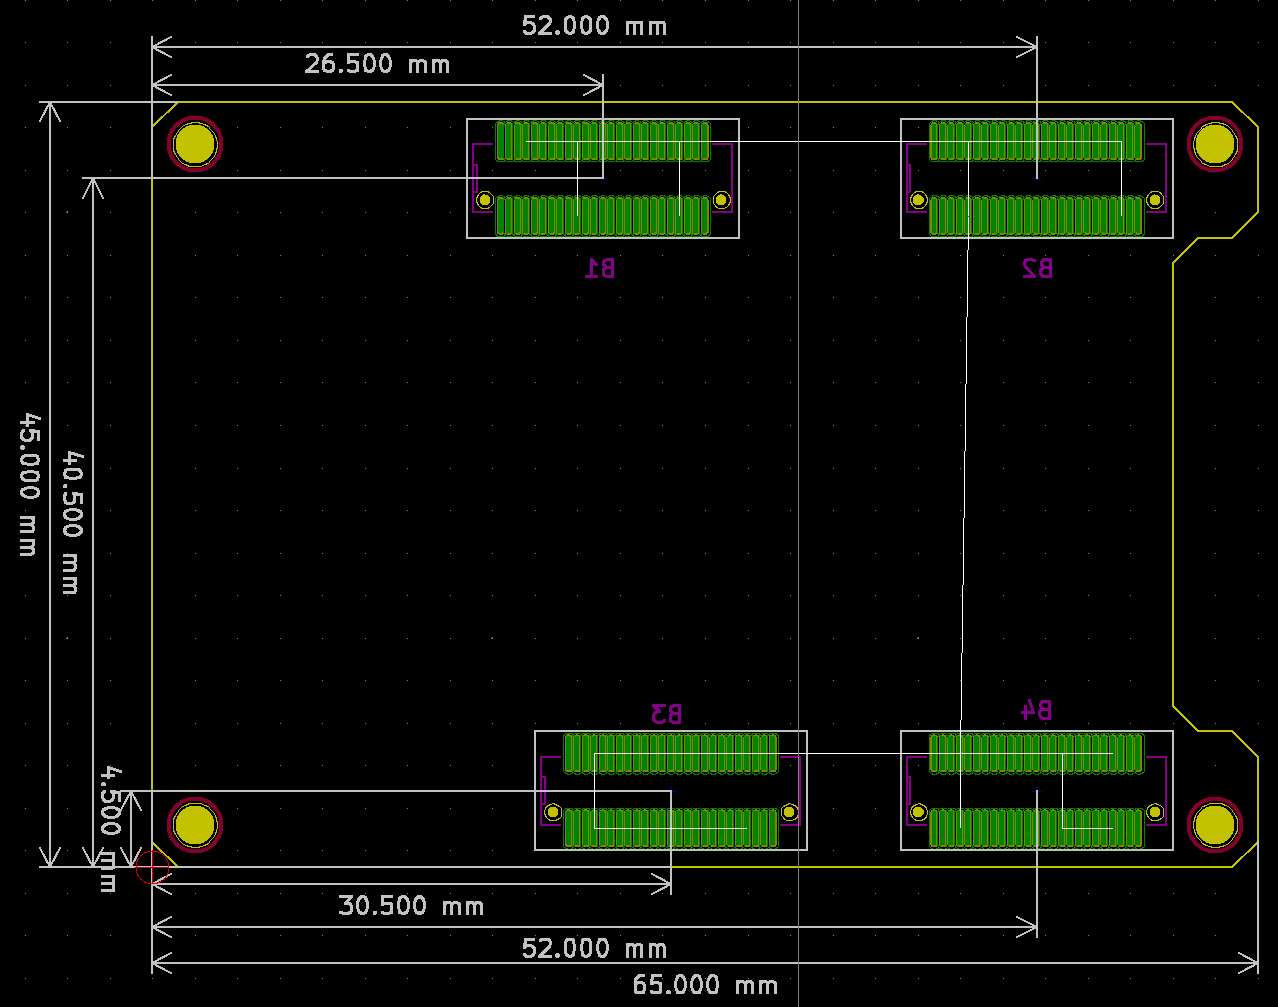
Task: Click the B3 reference designator text
Action: (667, 713)
